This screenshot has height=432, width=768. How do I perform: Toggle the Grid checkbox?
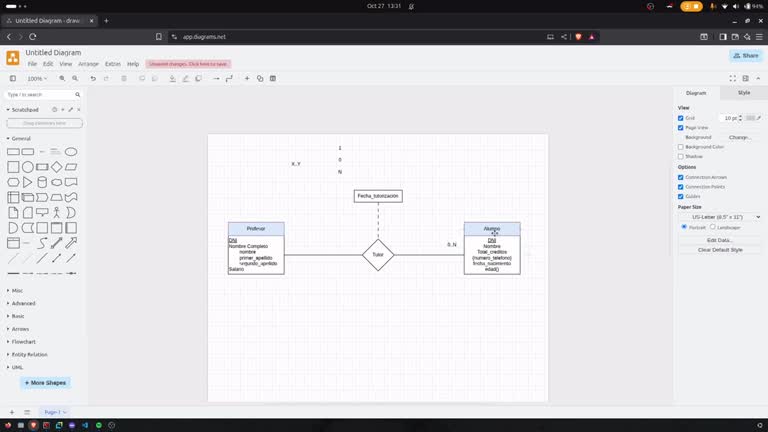point(680,118)
